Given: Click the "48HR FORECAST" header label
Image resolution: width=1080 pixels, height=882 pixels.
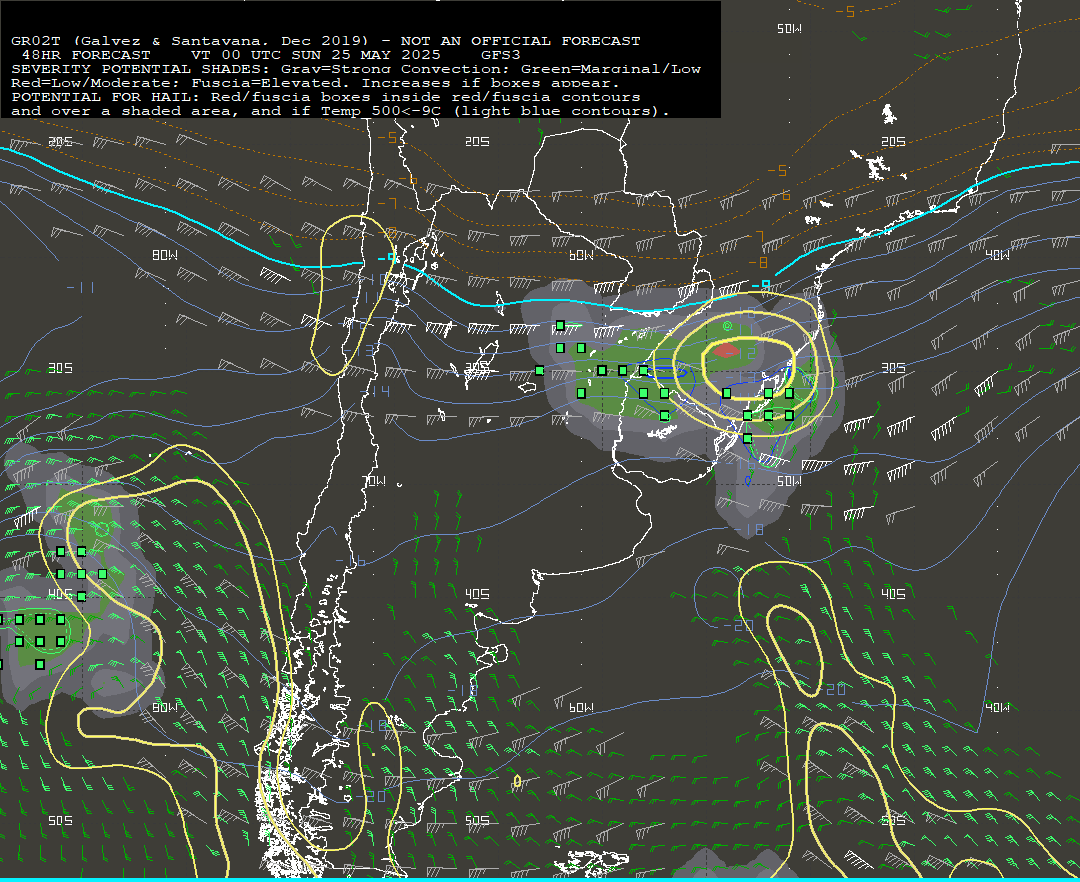Looking at the screenshot, I should [x=86, y=55].
